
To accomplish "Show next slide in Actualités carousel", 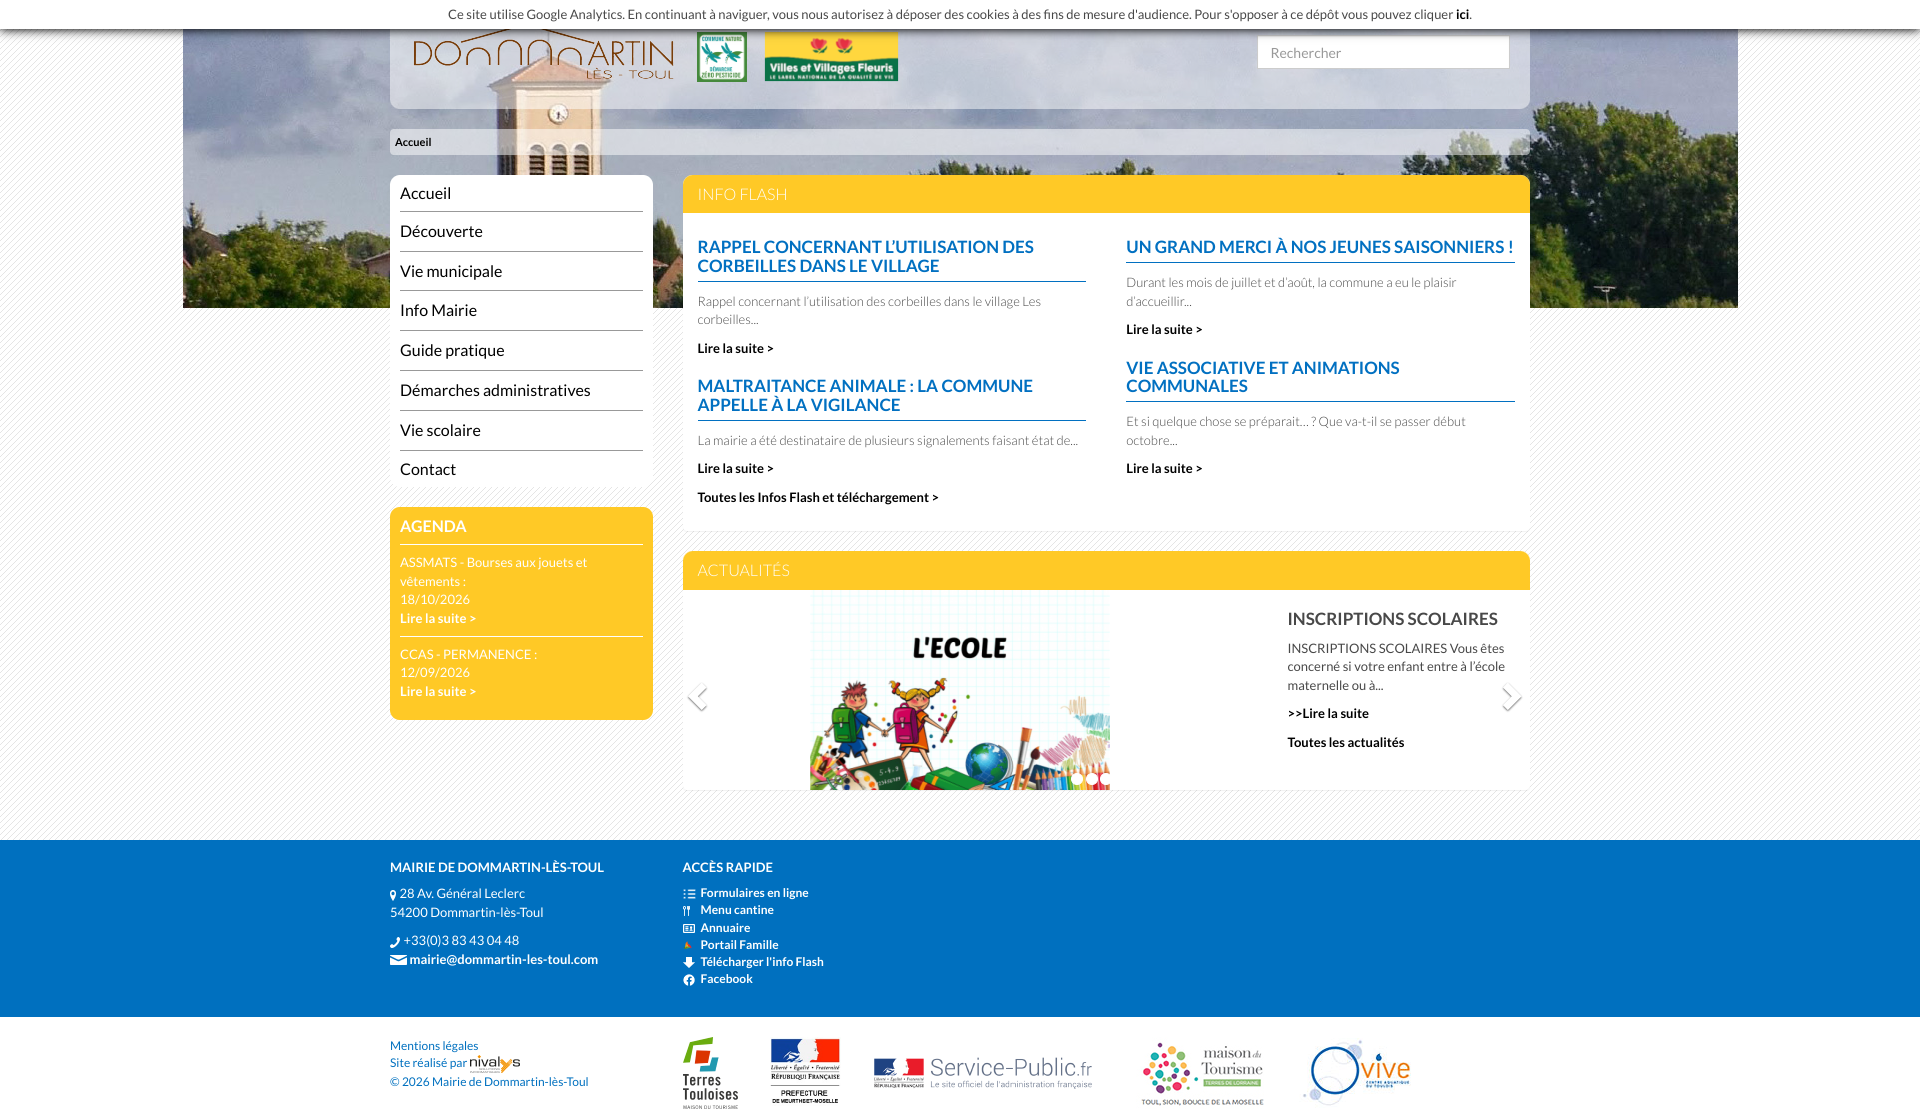I will click(x=1512, y=696).
